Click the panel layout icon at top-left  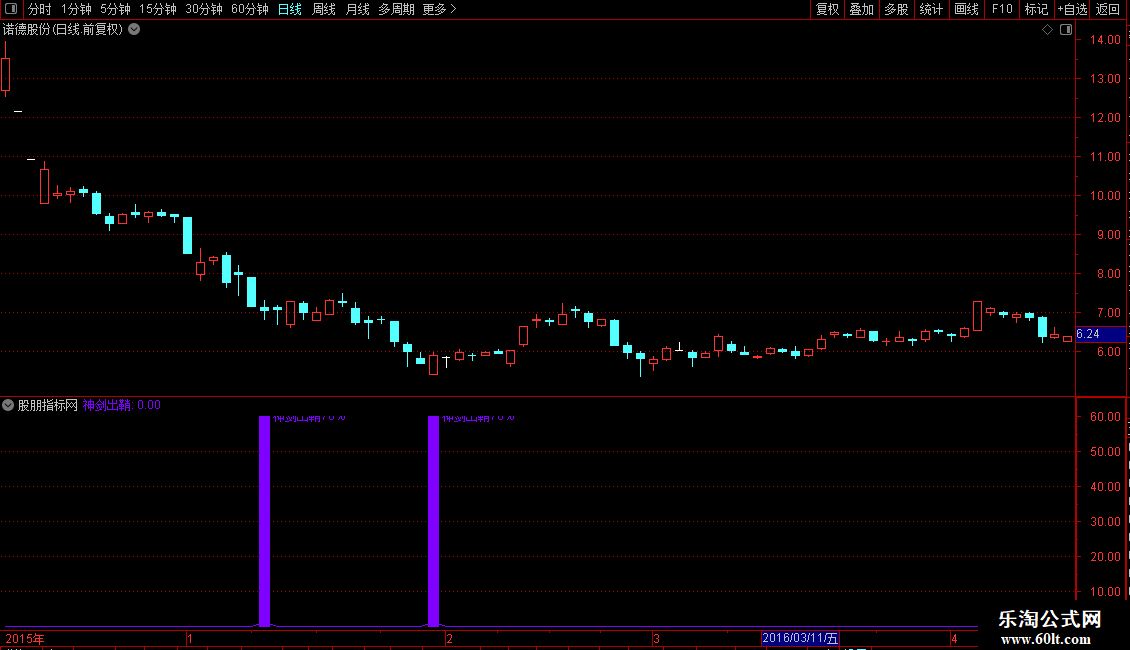point(11,9)
